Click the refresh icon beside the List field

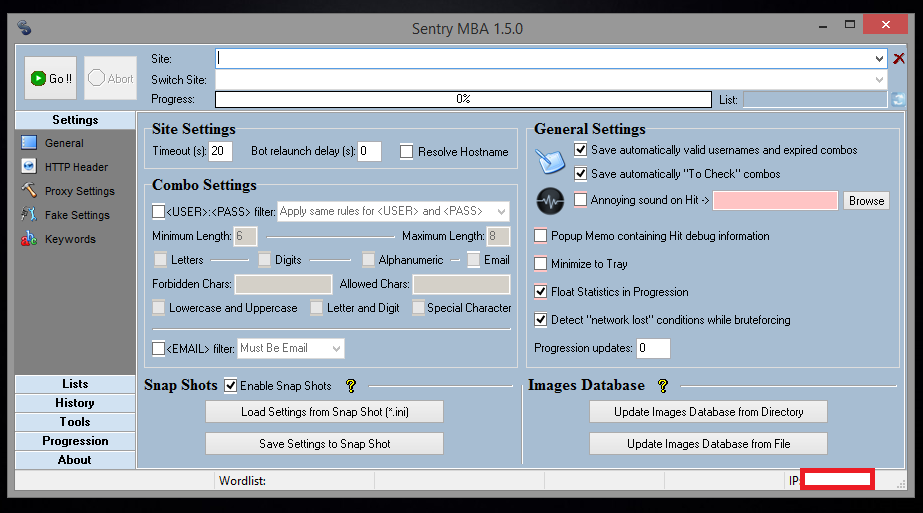tap(898, 100)
